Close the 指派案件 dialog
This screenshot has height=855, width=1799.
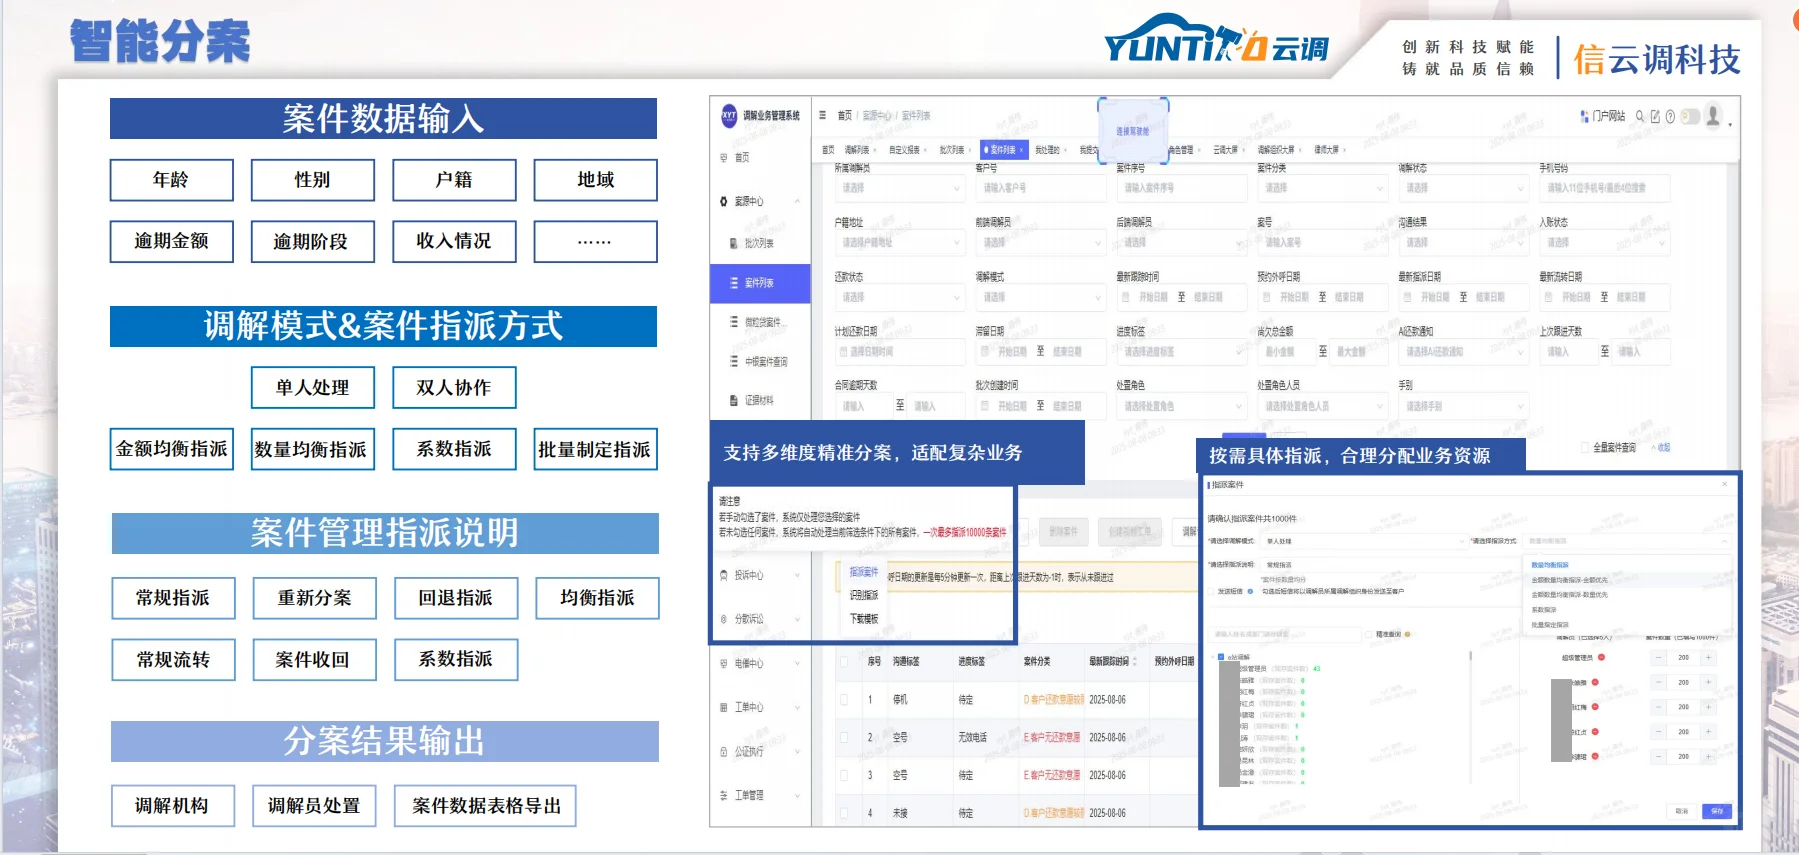(1724, 484)
